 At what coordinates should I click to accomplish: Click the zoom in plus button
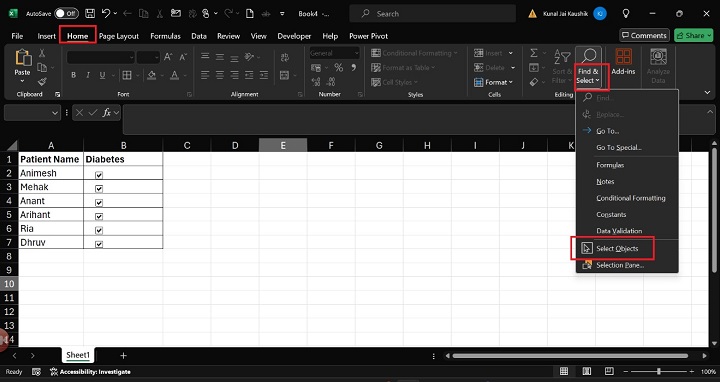click(x=692, y=371)
